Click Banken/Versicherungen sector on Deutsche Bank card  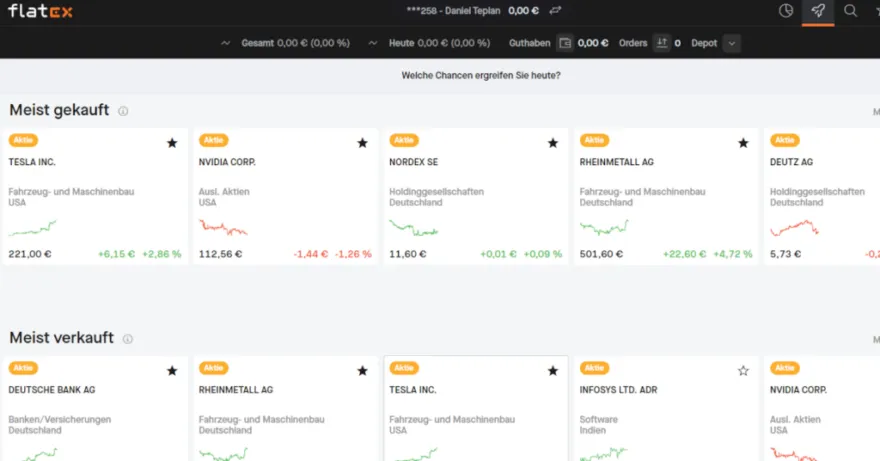coord(59,419)
